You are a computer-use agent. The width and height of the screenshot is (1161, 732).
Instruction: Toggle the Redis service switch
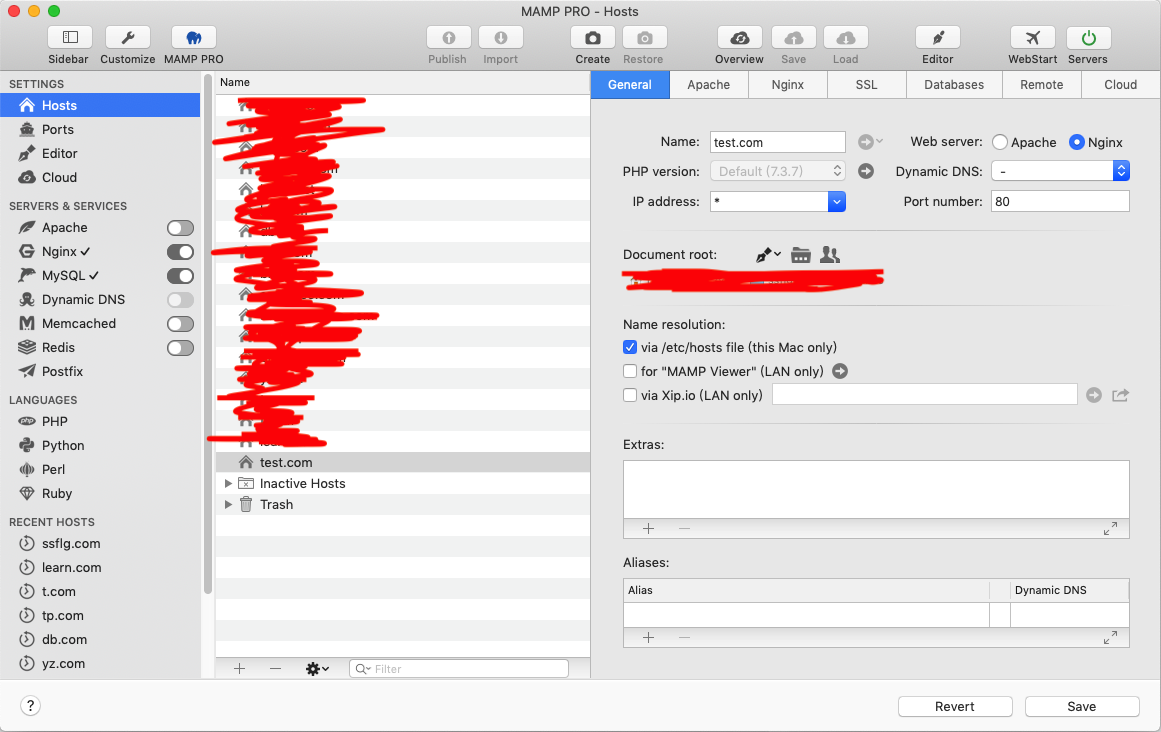(x=180, y=348)
